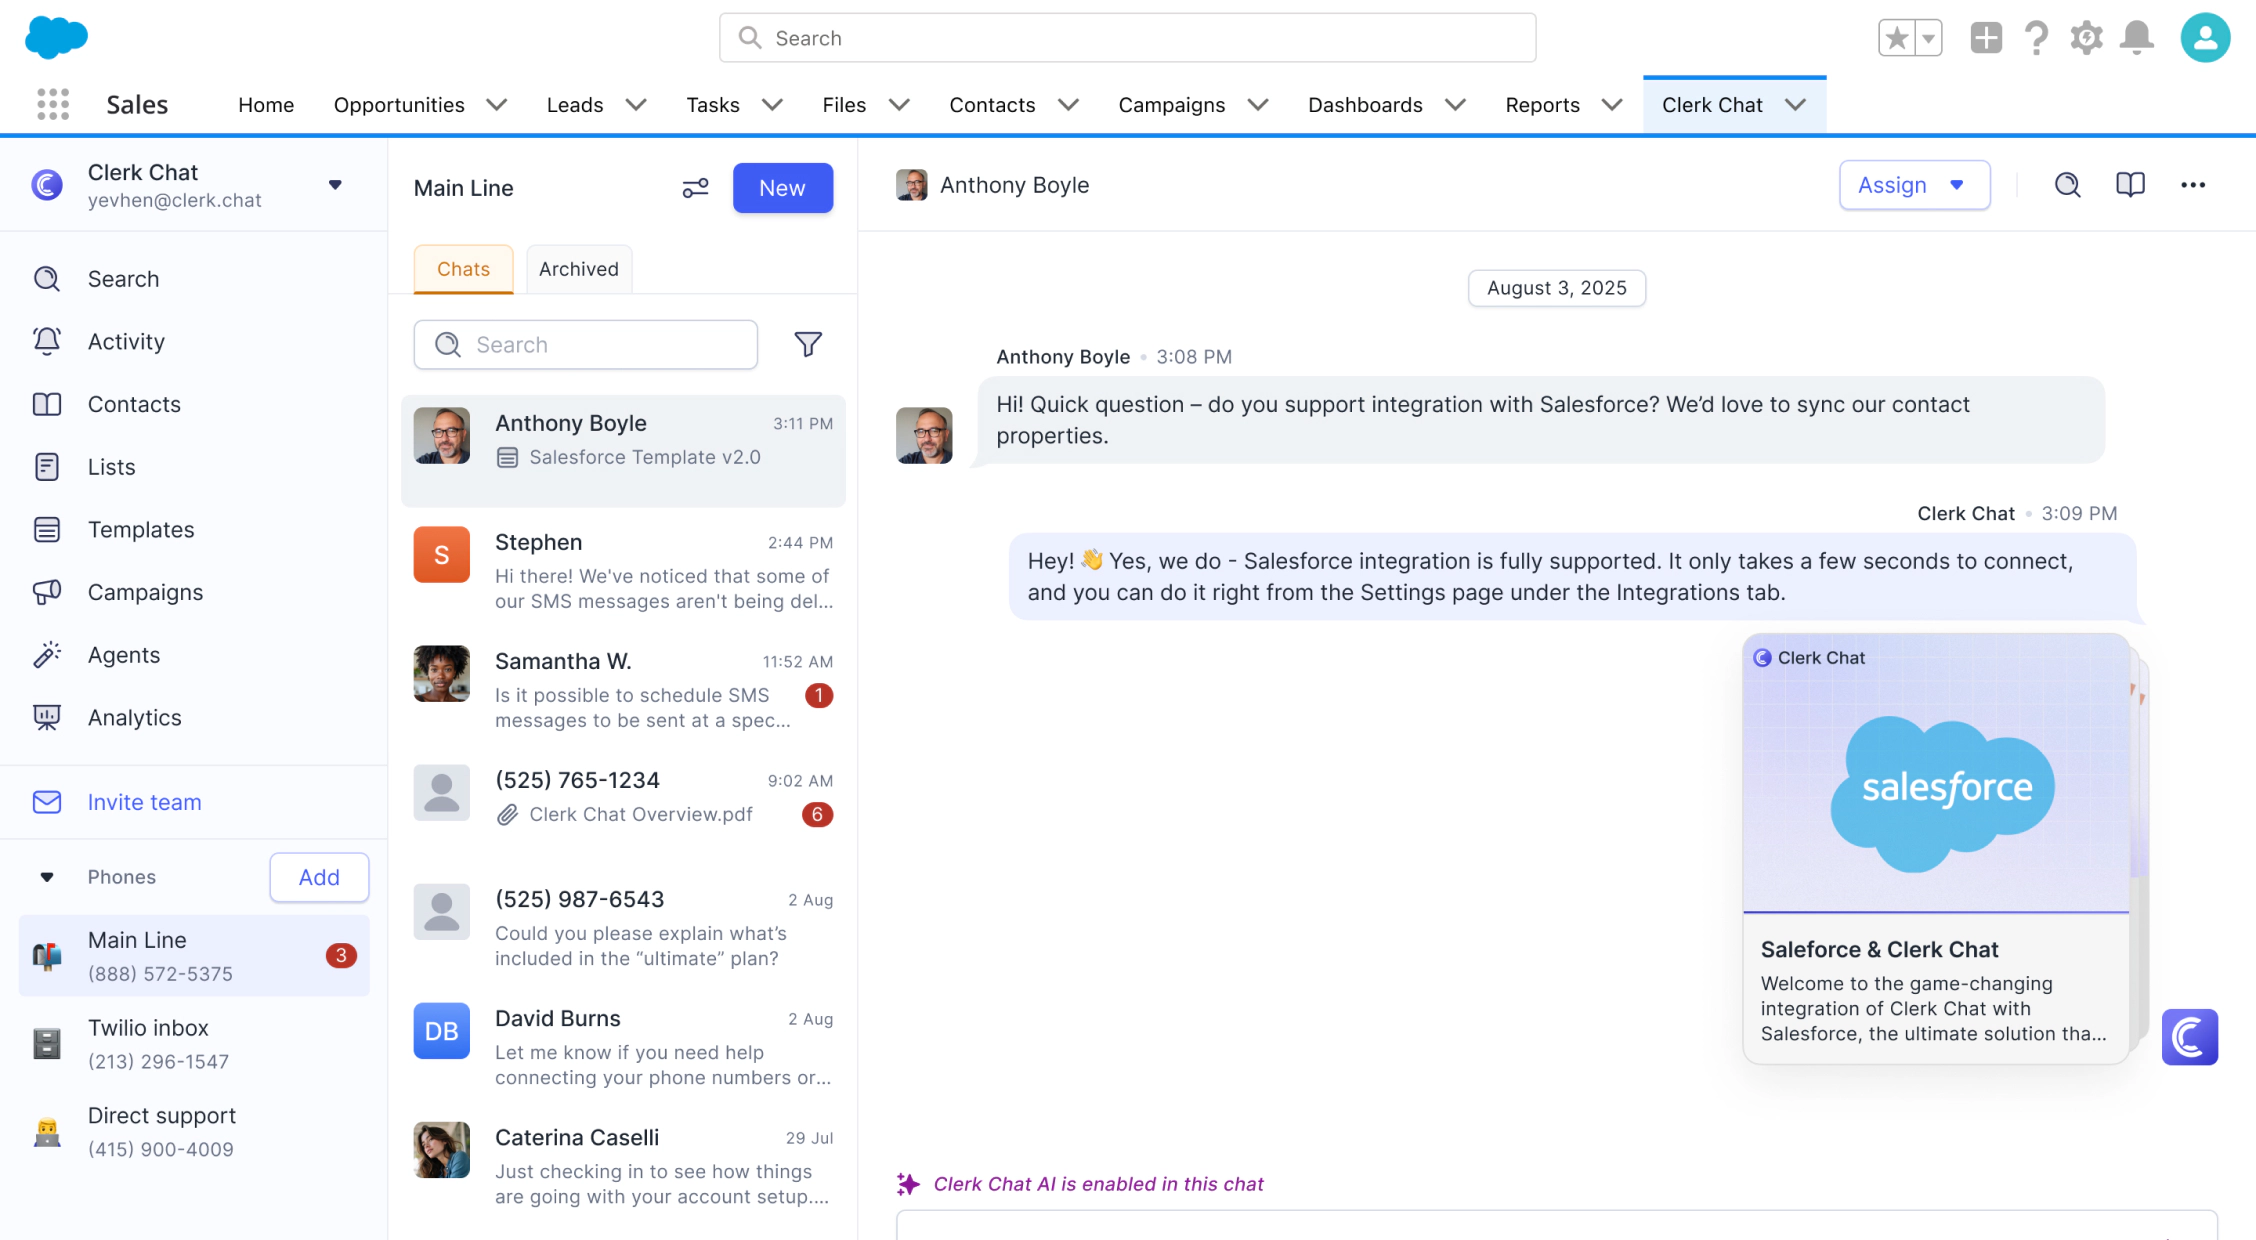Open the contact details book icon
The image size is (2256, 1240).
(2130, 185)
